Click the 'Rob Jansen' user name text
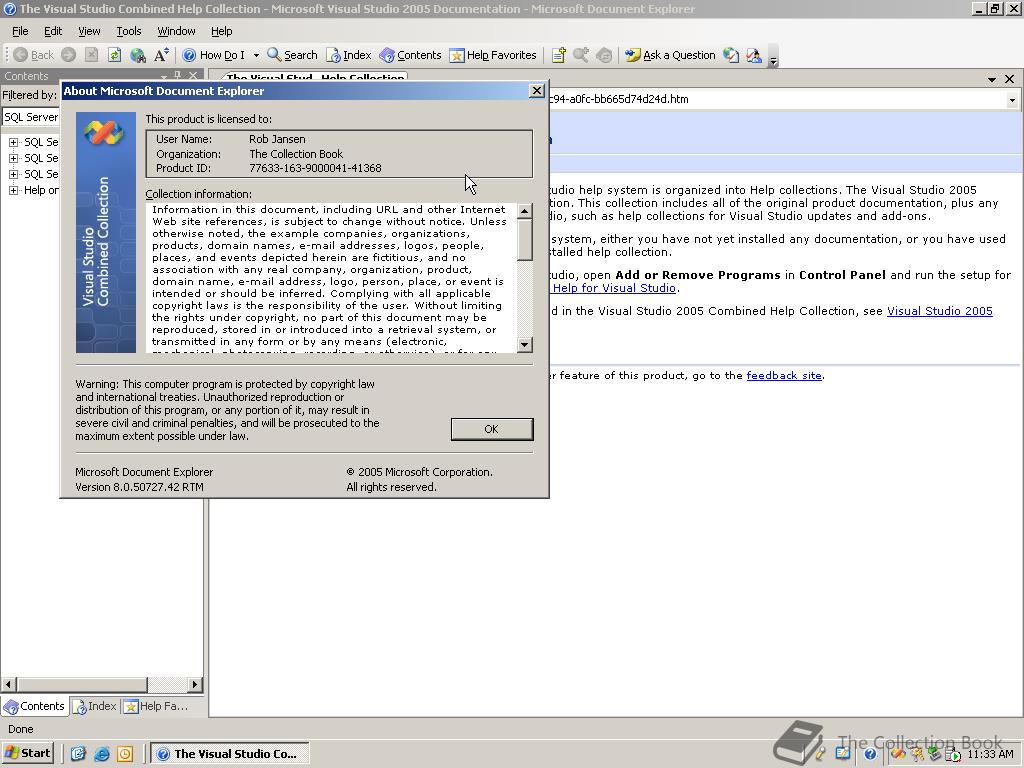Image resolution: width=1024 pixels, height=768 pixels. click(277, 139)
